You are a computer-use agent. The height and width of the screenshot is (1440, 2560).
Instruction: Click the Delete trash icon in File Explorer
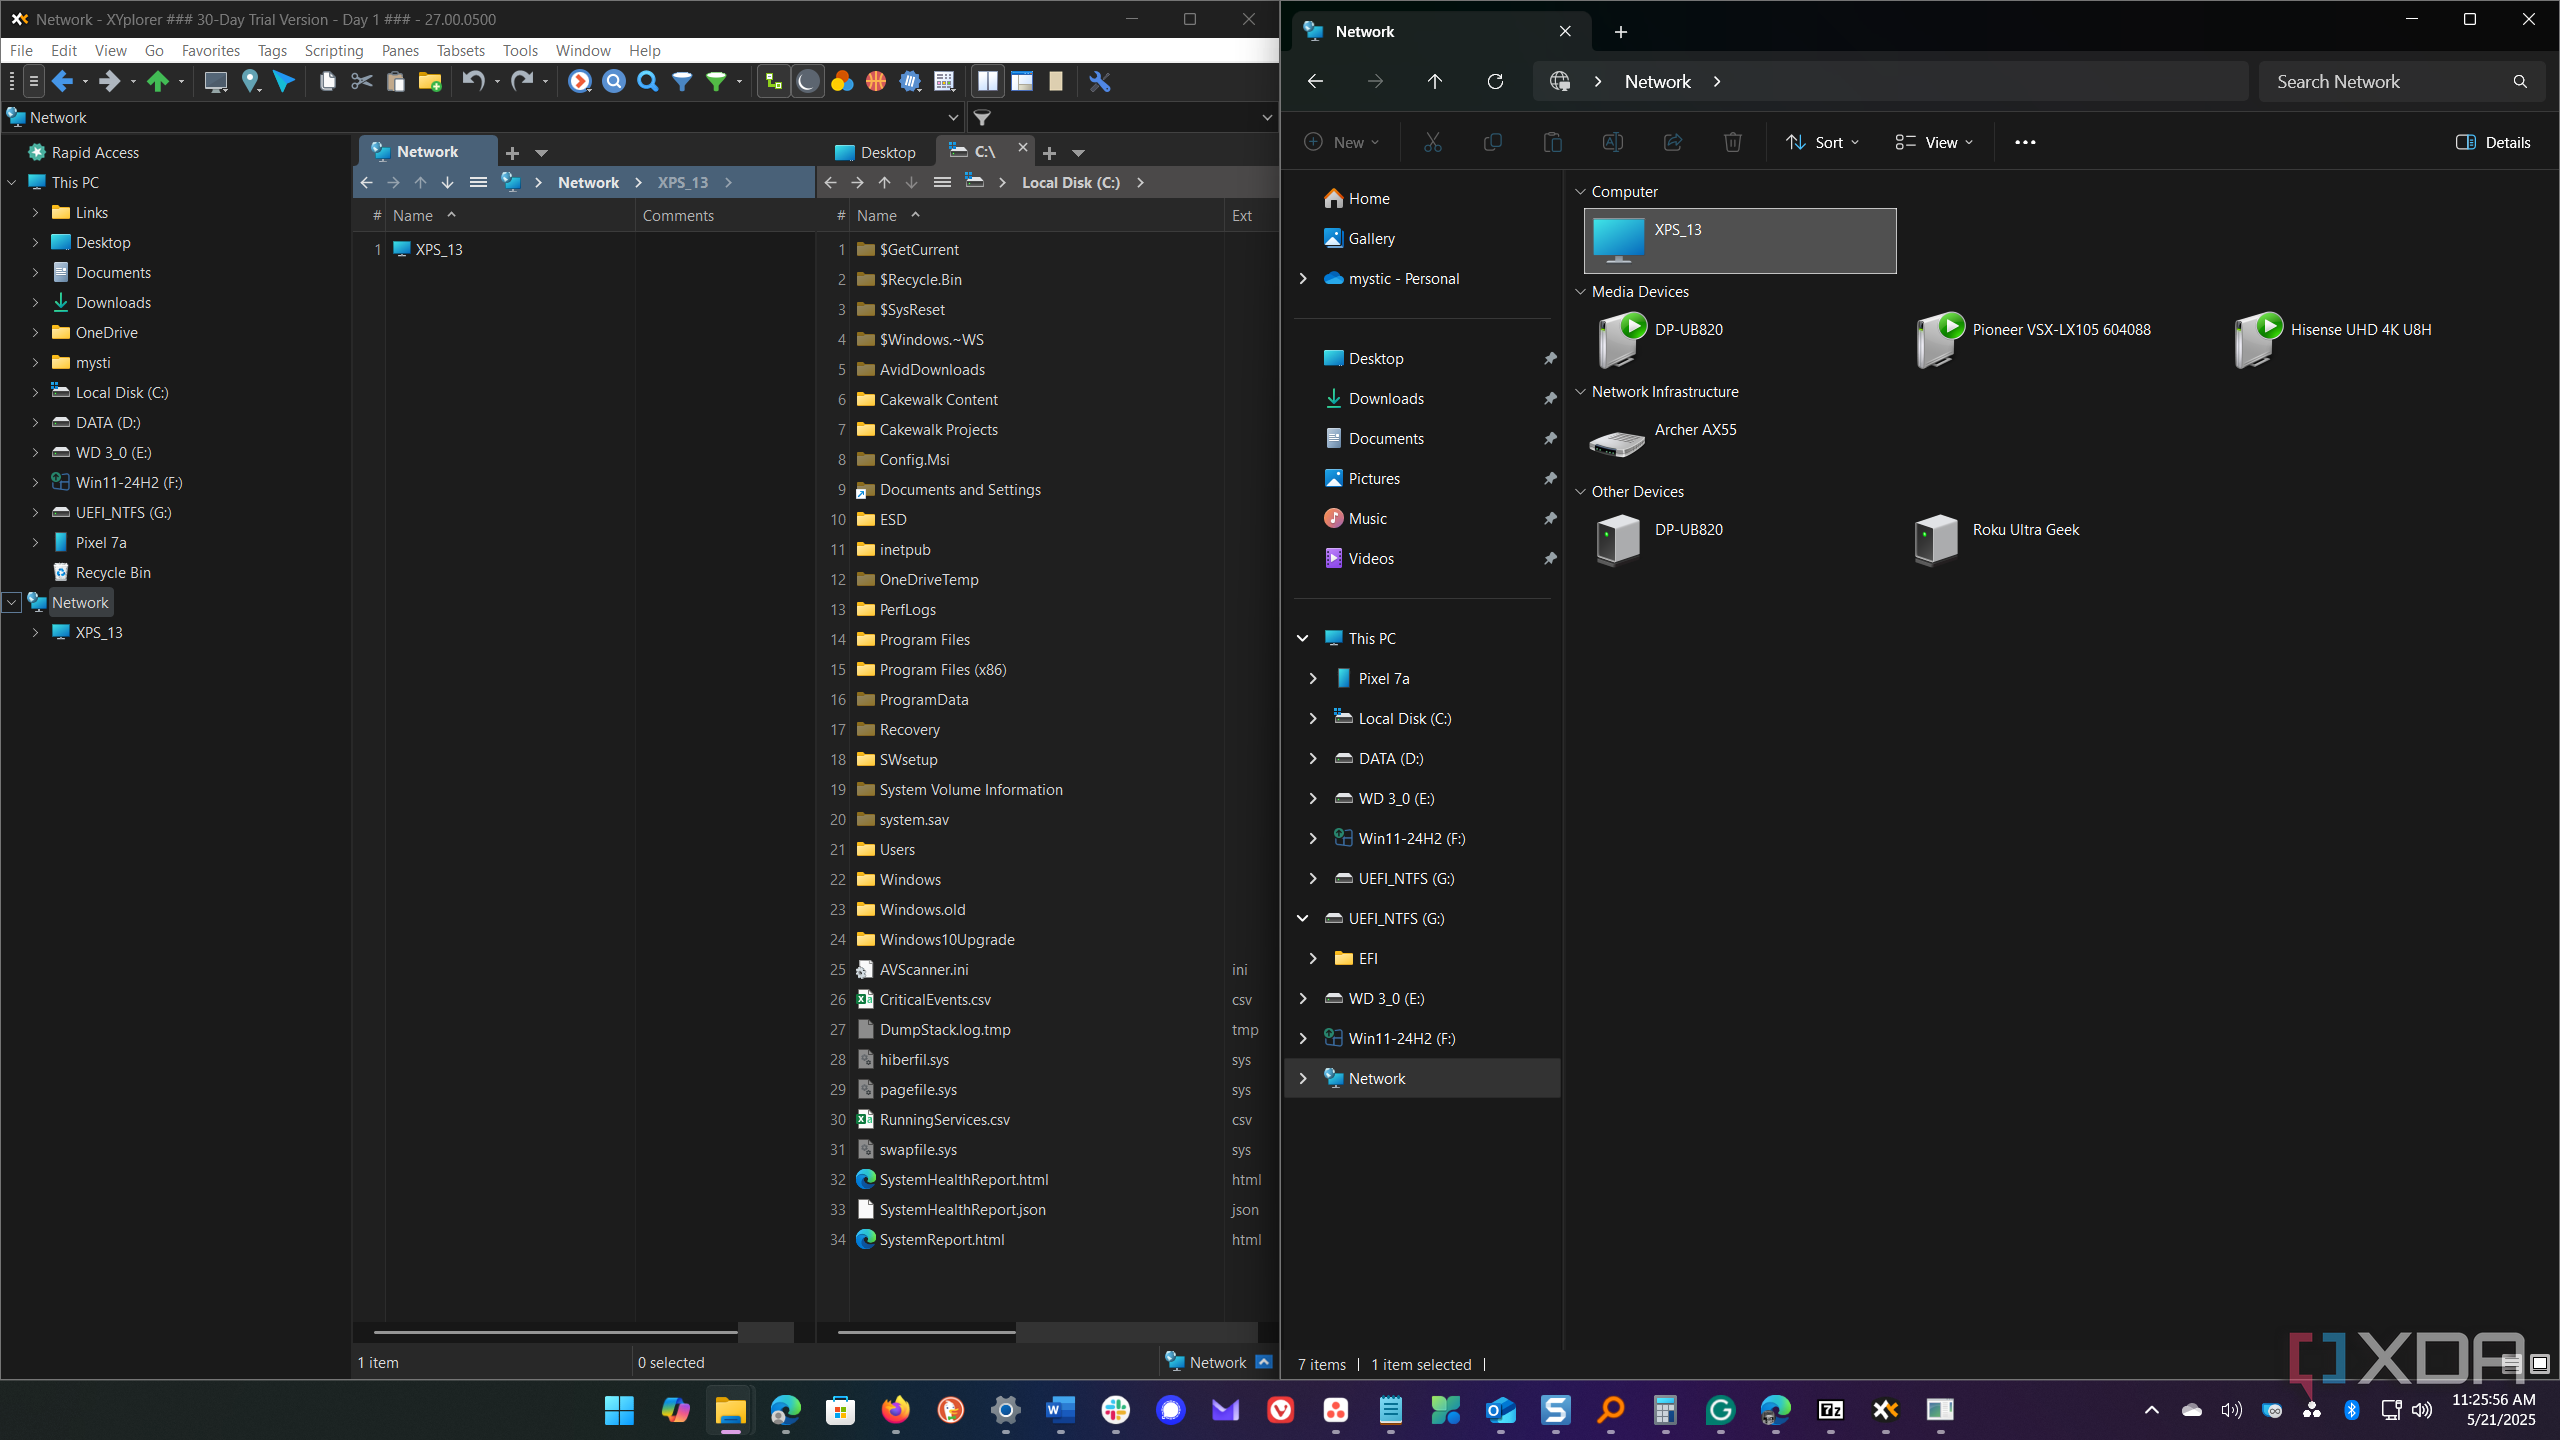[x=1733, y=142]
